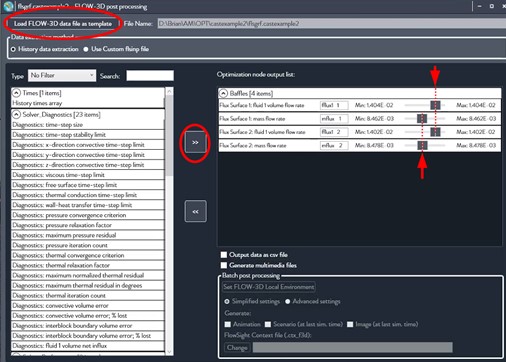
Task: Click the list scrollbar up arrow
Action: [169, 91]
